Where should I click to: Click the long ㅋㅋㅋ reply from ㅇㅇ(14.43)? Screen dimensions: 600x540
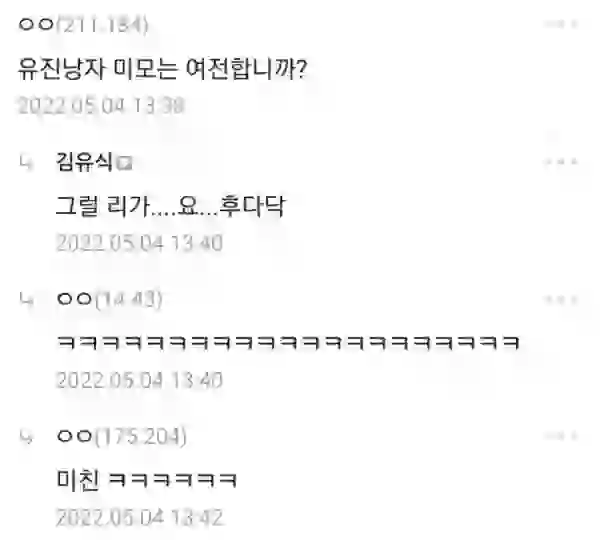[x=288, y=343]
